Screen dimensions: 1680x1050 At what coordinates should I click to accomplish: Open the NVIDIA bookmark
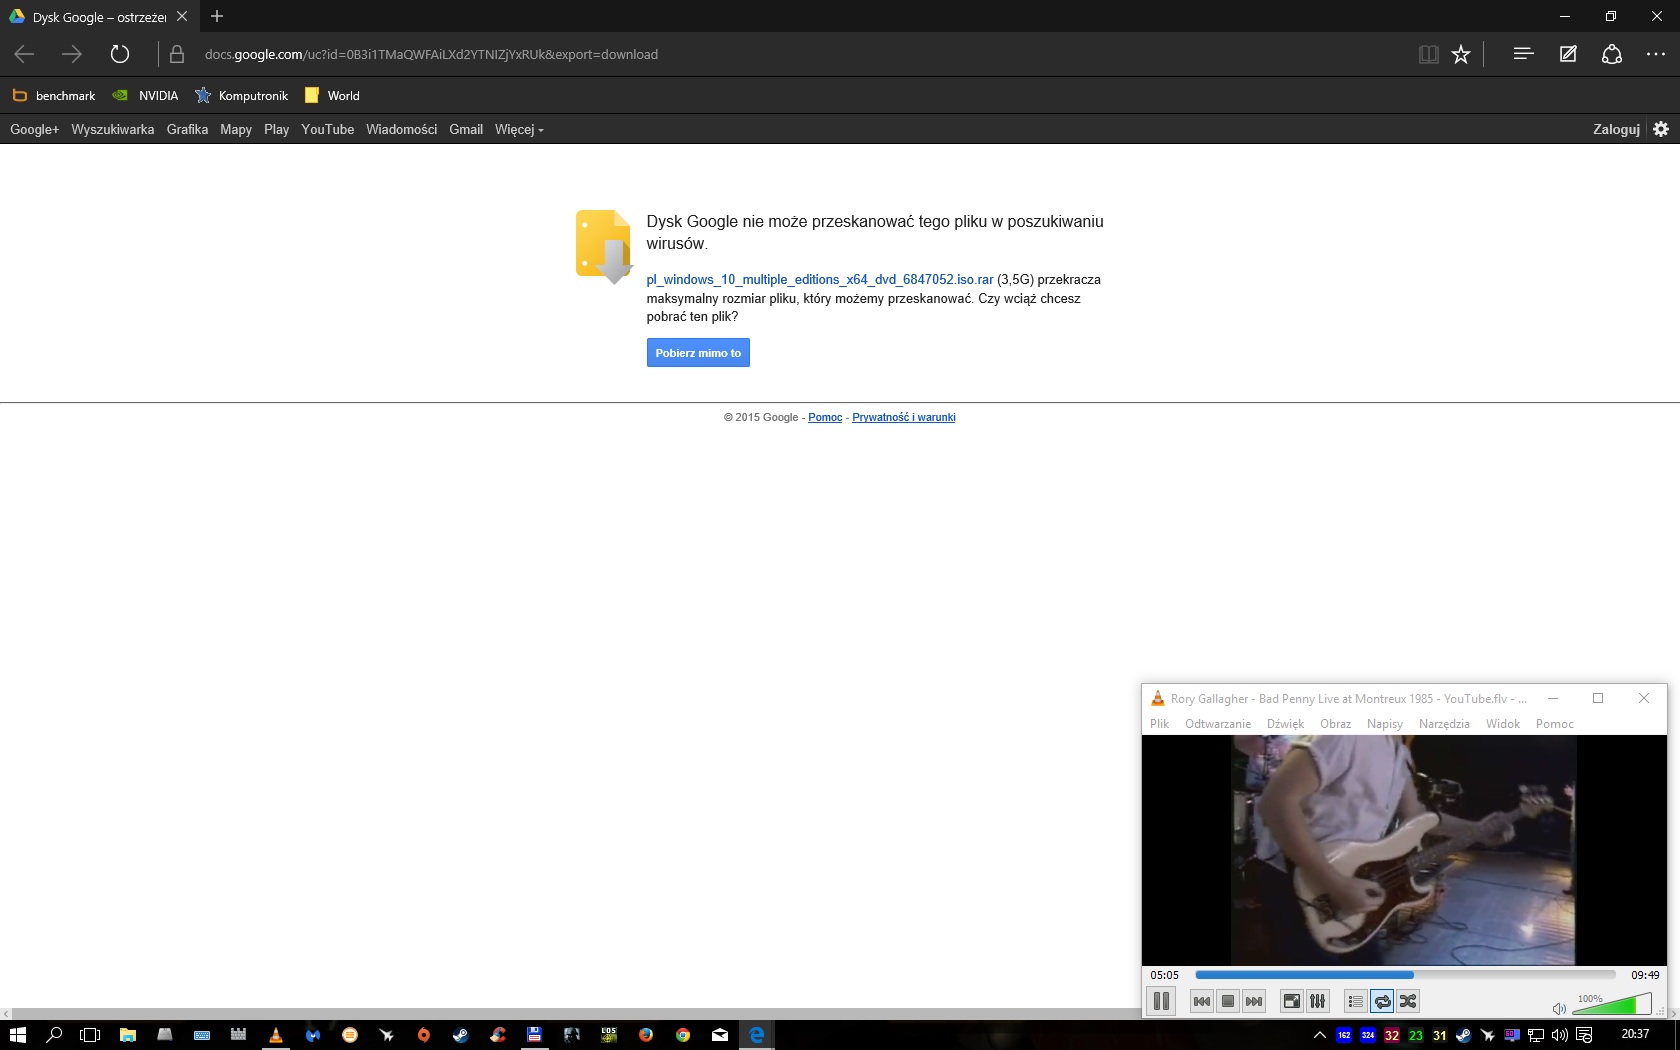(x=146, y=96)
